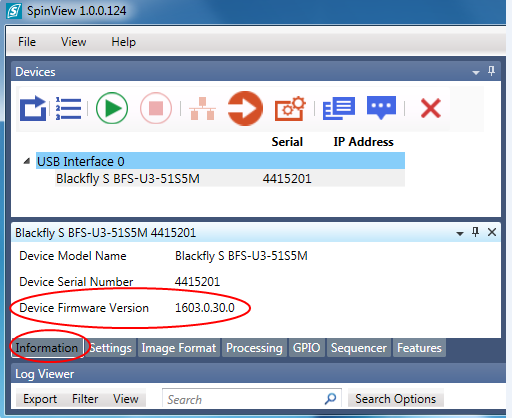Click the blue document list icon

[339, 109]
